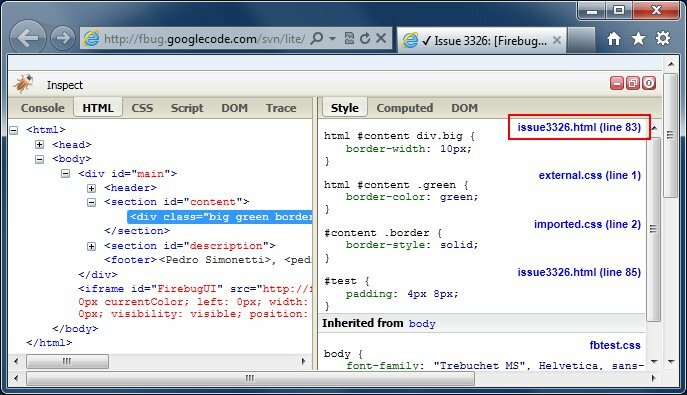The height and width of the screenshot is (395, 687).
Task: Click the Firebug bug icon
Action: click(x=24, y=84)
